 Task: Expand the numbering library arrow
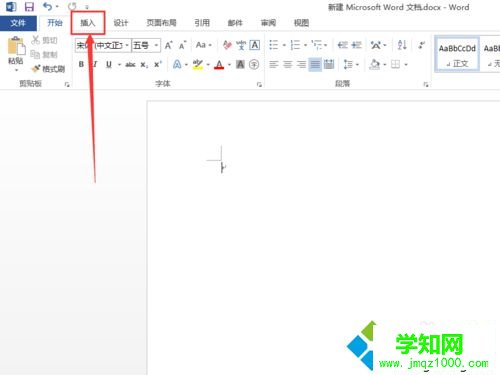pyautogui.click(x=305, y=45)
